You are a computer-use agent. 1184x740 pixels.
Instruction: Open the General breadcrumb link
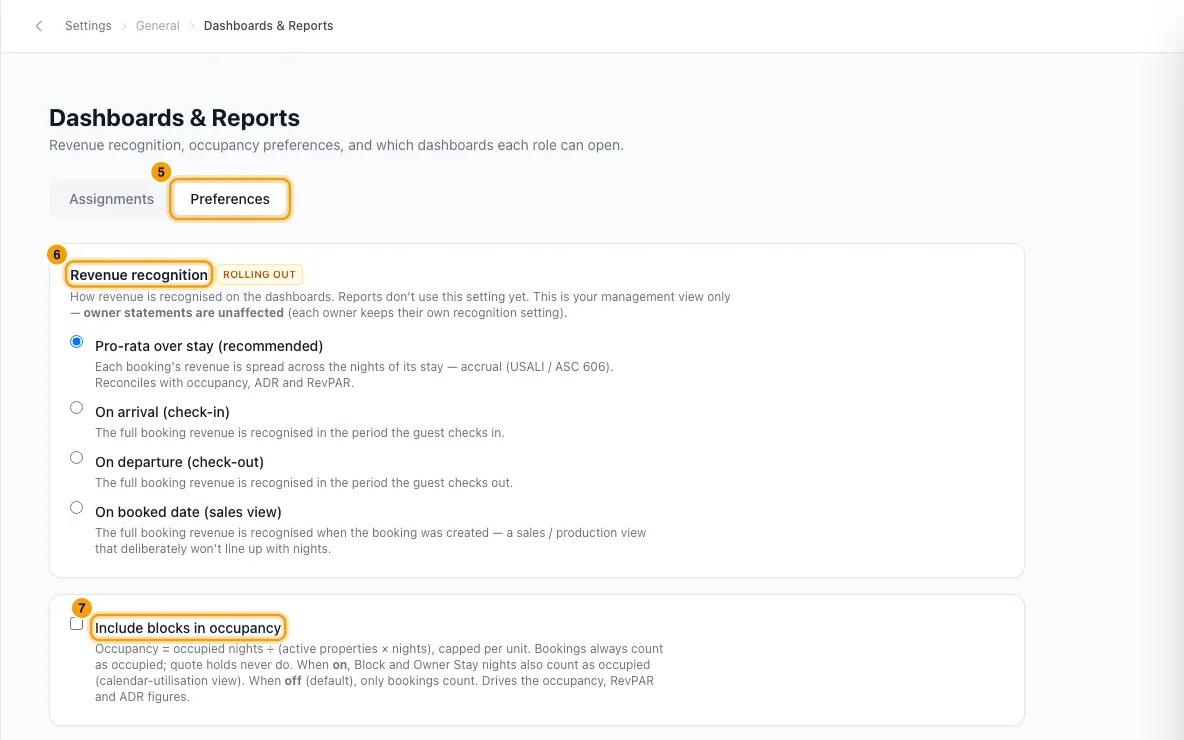pyautogui.click(x=158, y=26)
